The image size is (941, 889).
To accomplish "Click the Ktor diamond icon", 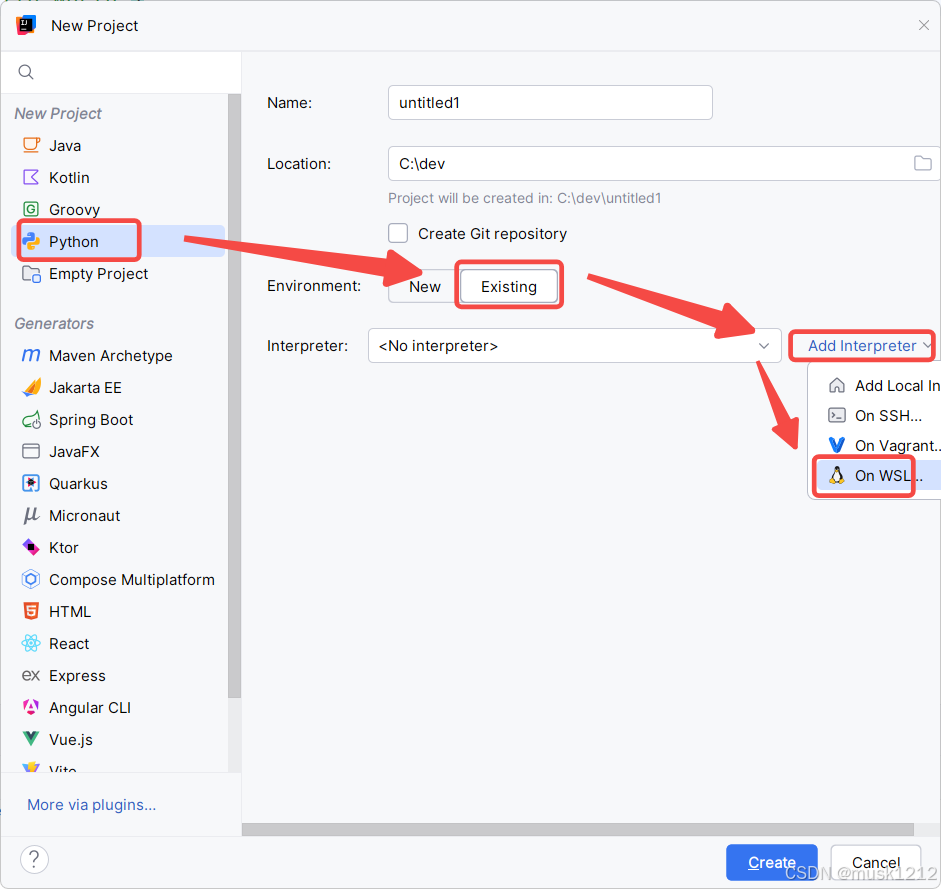I will click(31, 547).
